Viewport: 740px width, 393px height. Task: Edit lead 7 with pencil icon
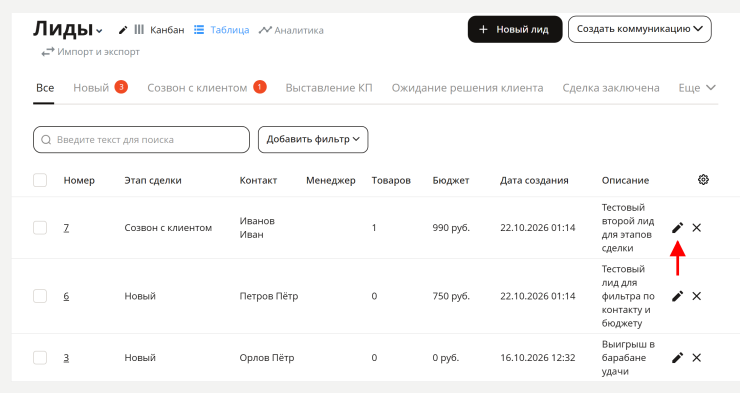(677, 228)
